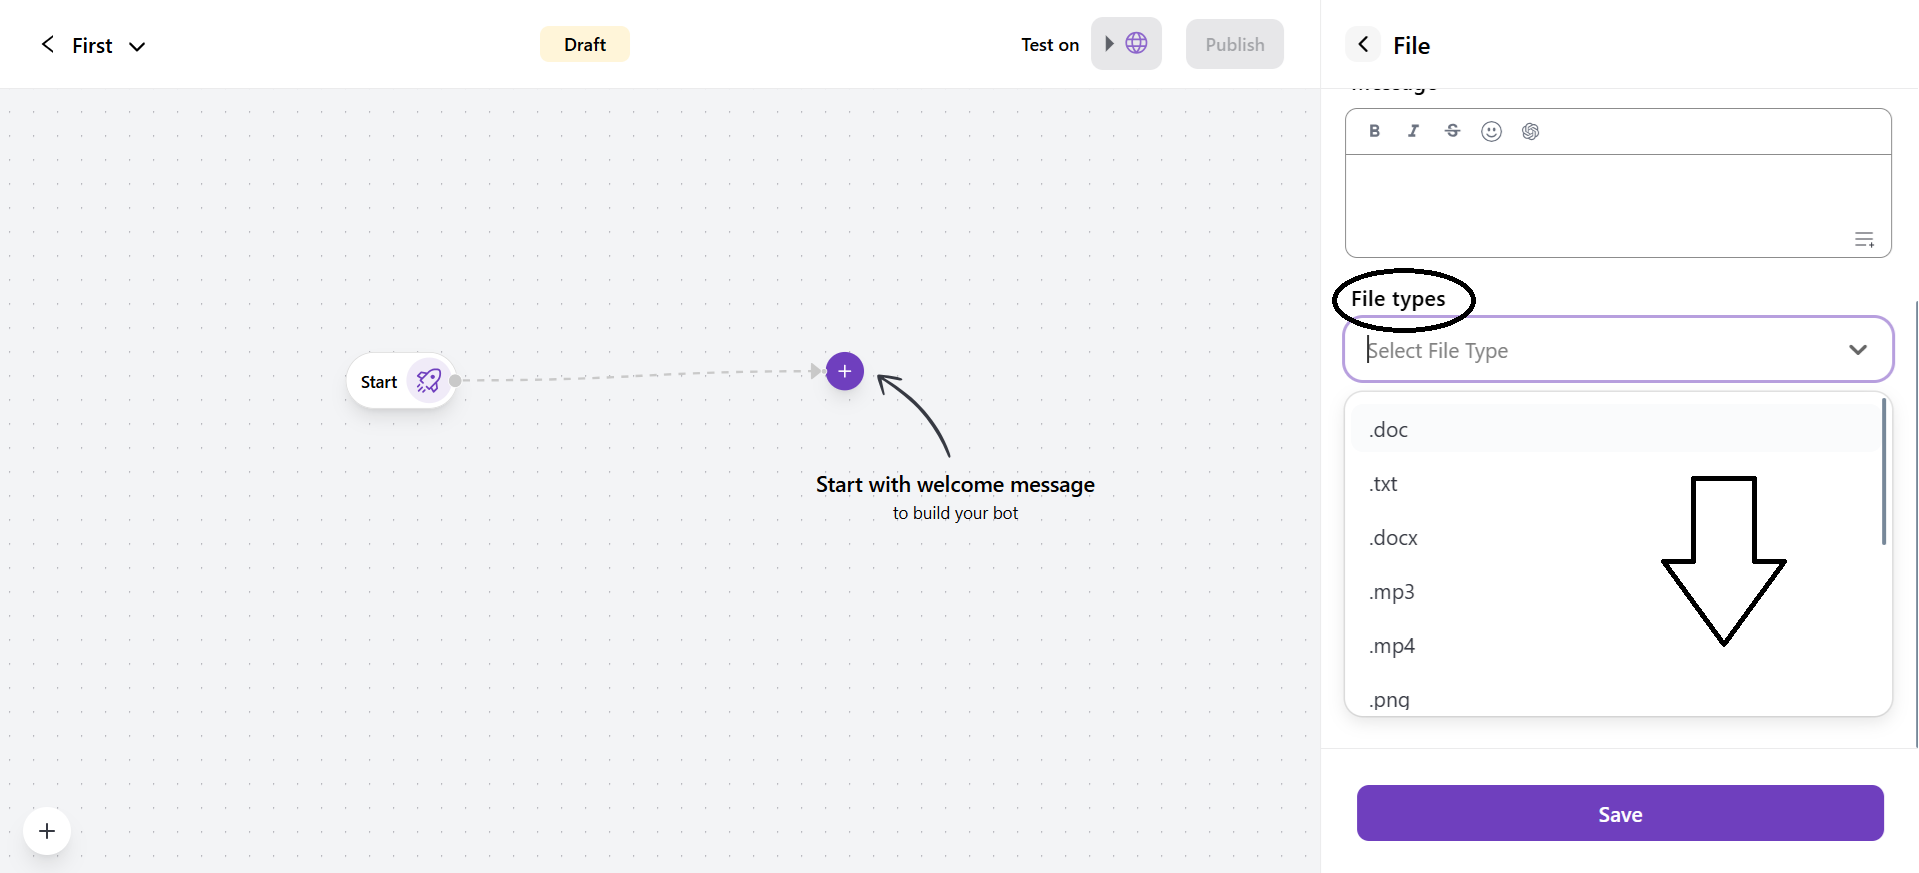Click the Save button

point(1619,814)
